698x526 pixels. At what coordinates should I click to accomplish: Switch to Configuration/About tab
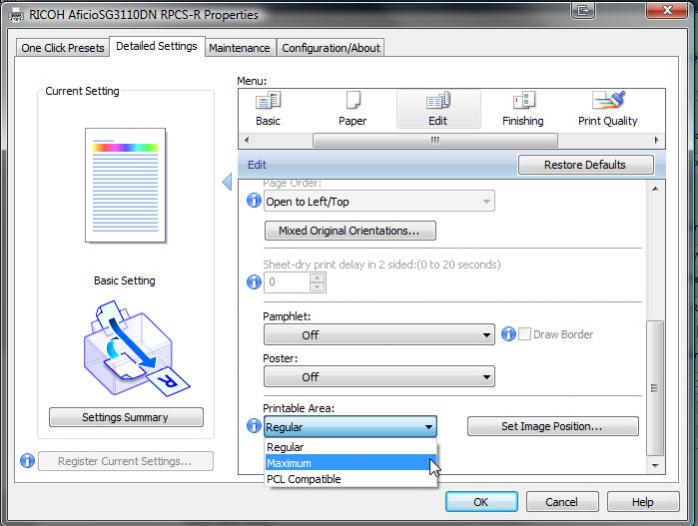click(331, 48)
